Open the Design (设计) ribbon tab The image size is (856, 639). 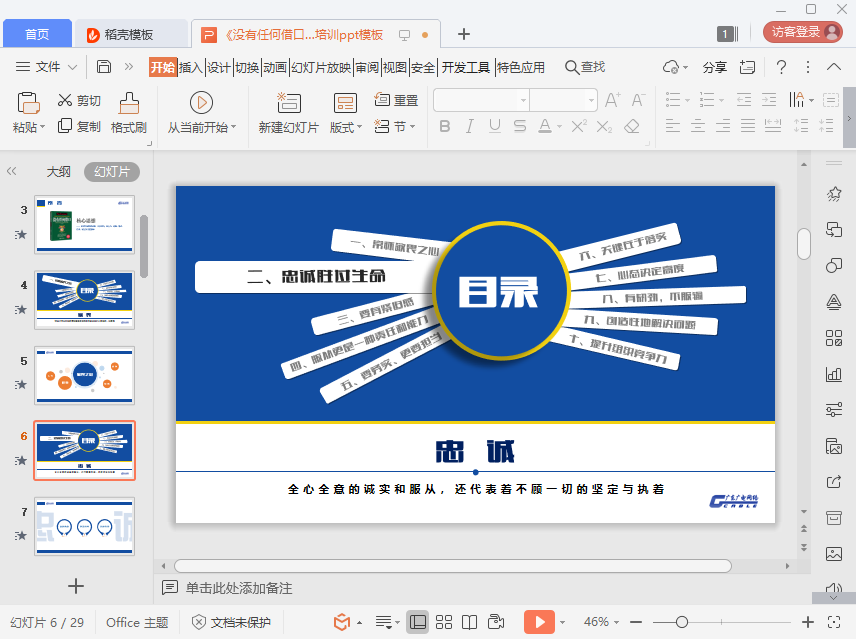(218, 67)
